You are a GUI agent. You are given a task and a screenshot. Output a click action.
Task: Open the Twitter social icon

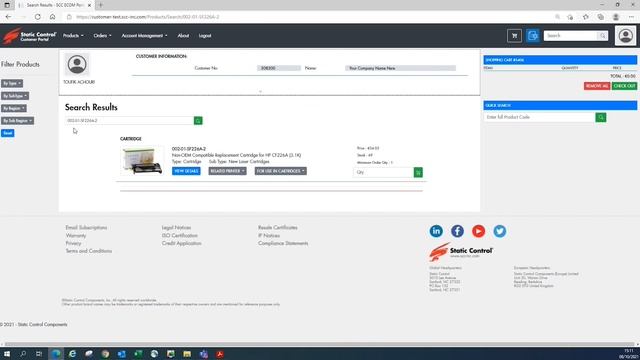(x=500, y=231)
